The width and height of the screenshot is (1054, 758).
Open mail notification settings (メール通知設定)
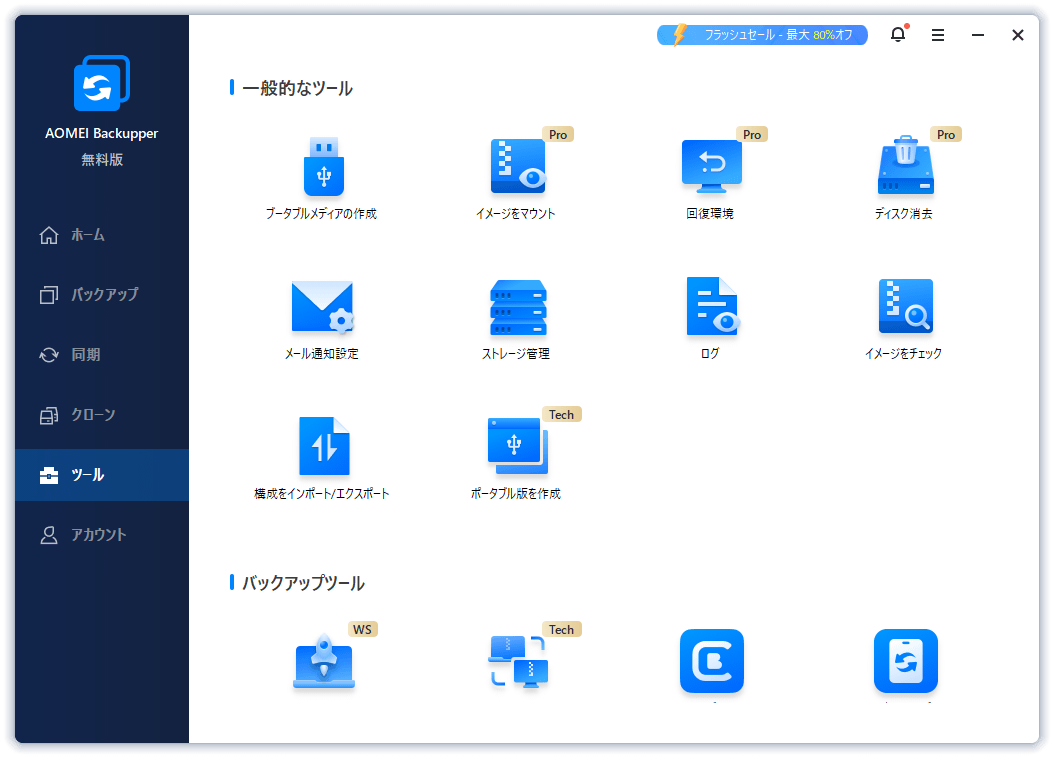pyautogui.click(x=322, y=308)
